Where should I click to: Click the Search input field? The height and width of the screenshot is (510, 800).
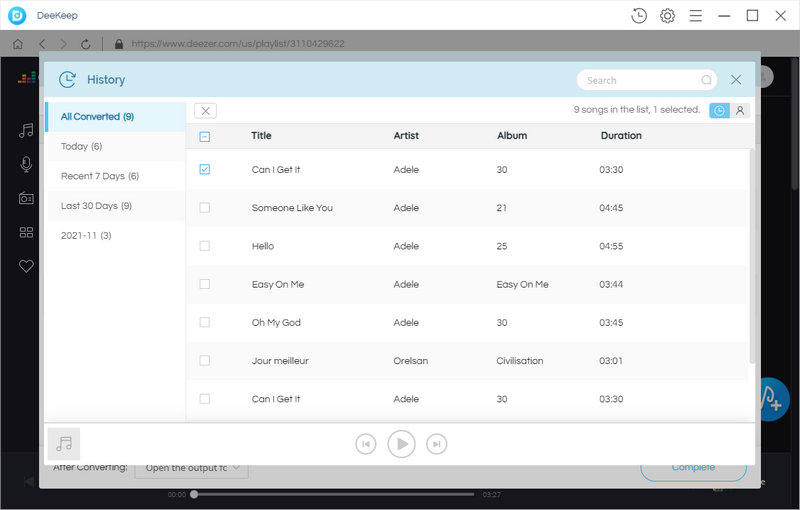[x=647, y=80]
